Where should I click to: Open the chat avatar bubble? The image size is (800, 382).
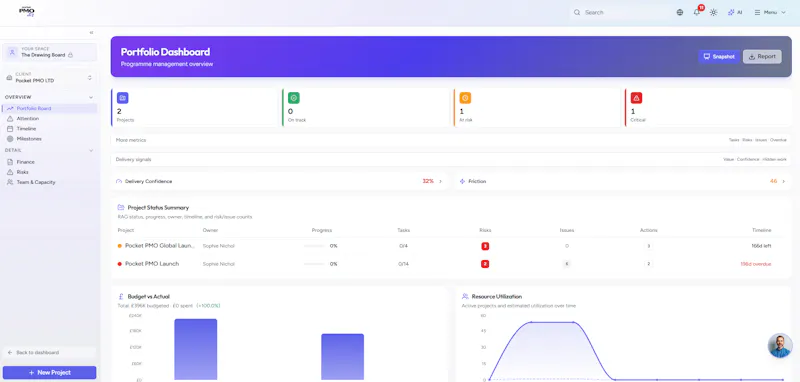[780, 346]
